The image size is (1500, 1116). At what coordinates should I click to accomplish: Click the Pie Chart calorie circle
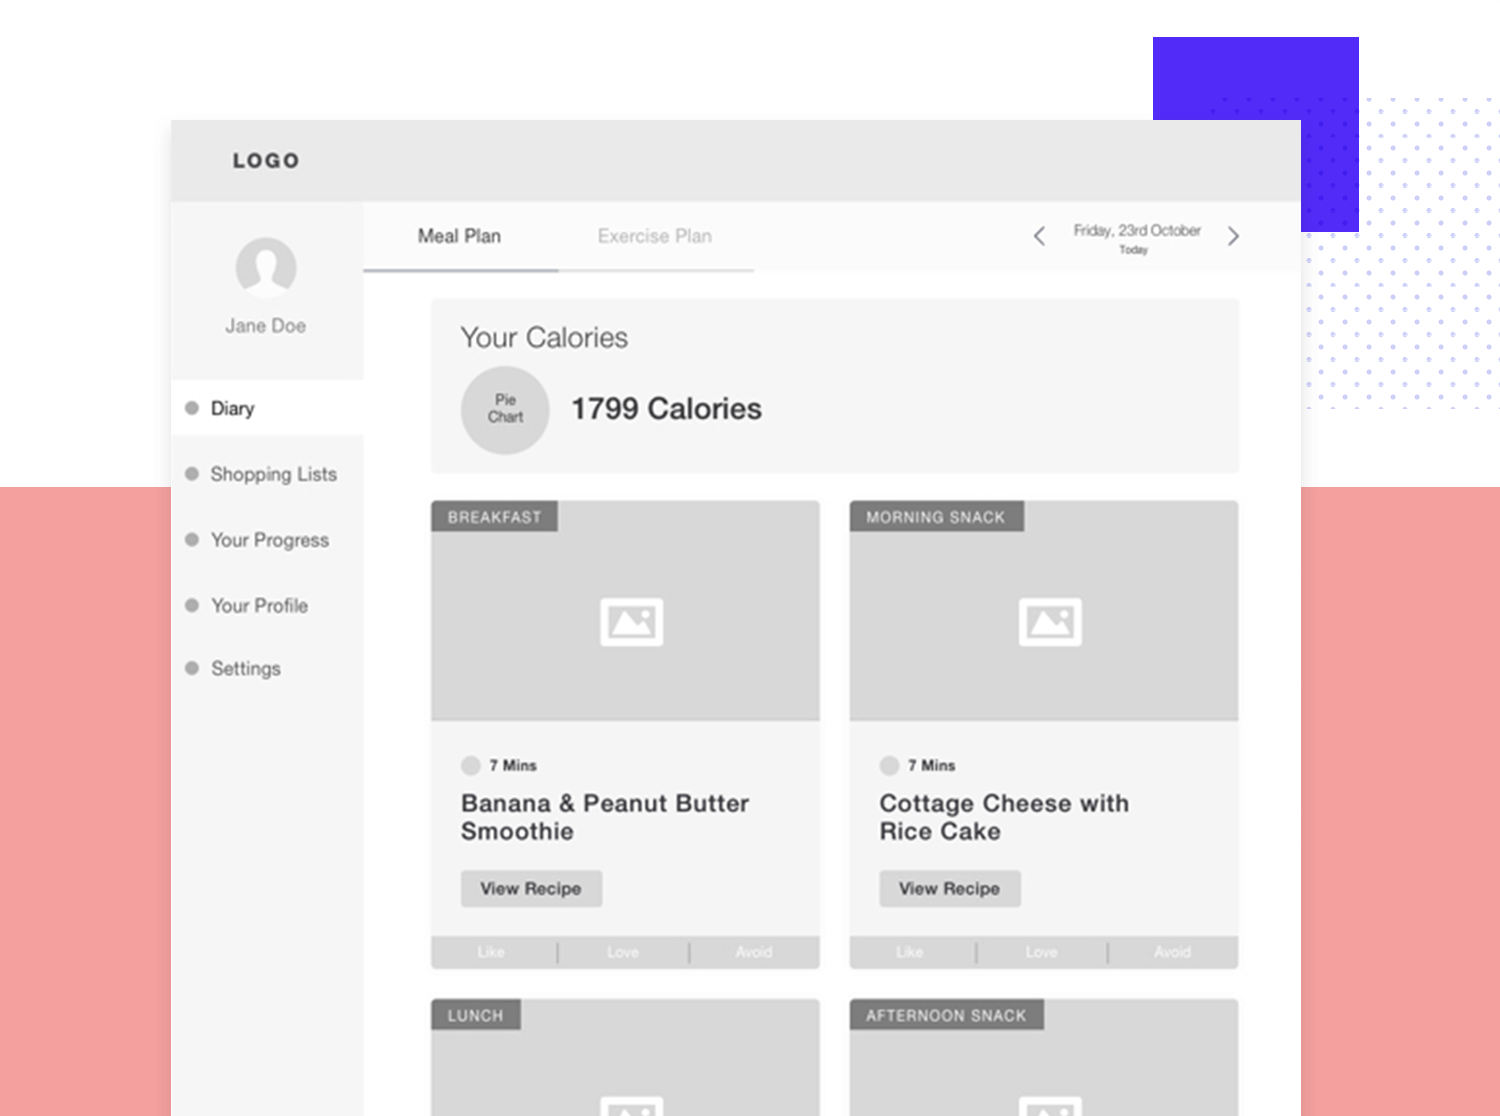pos(505,410)
